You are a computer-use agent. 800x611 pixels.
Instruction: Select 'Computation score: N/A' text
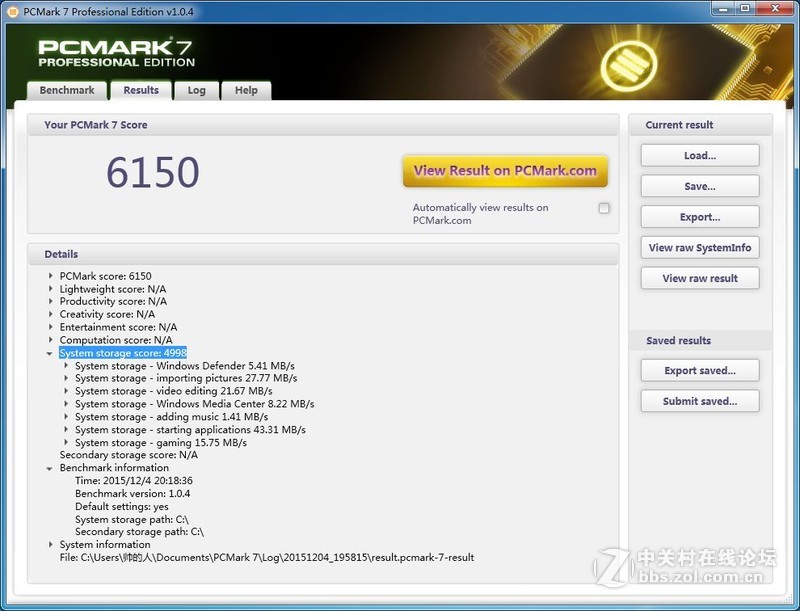pos(116,340)
